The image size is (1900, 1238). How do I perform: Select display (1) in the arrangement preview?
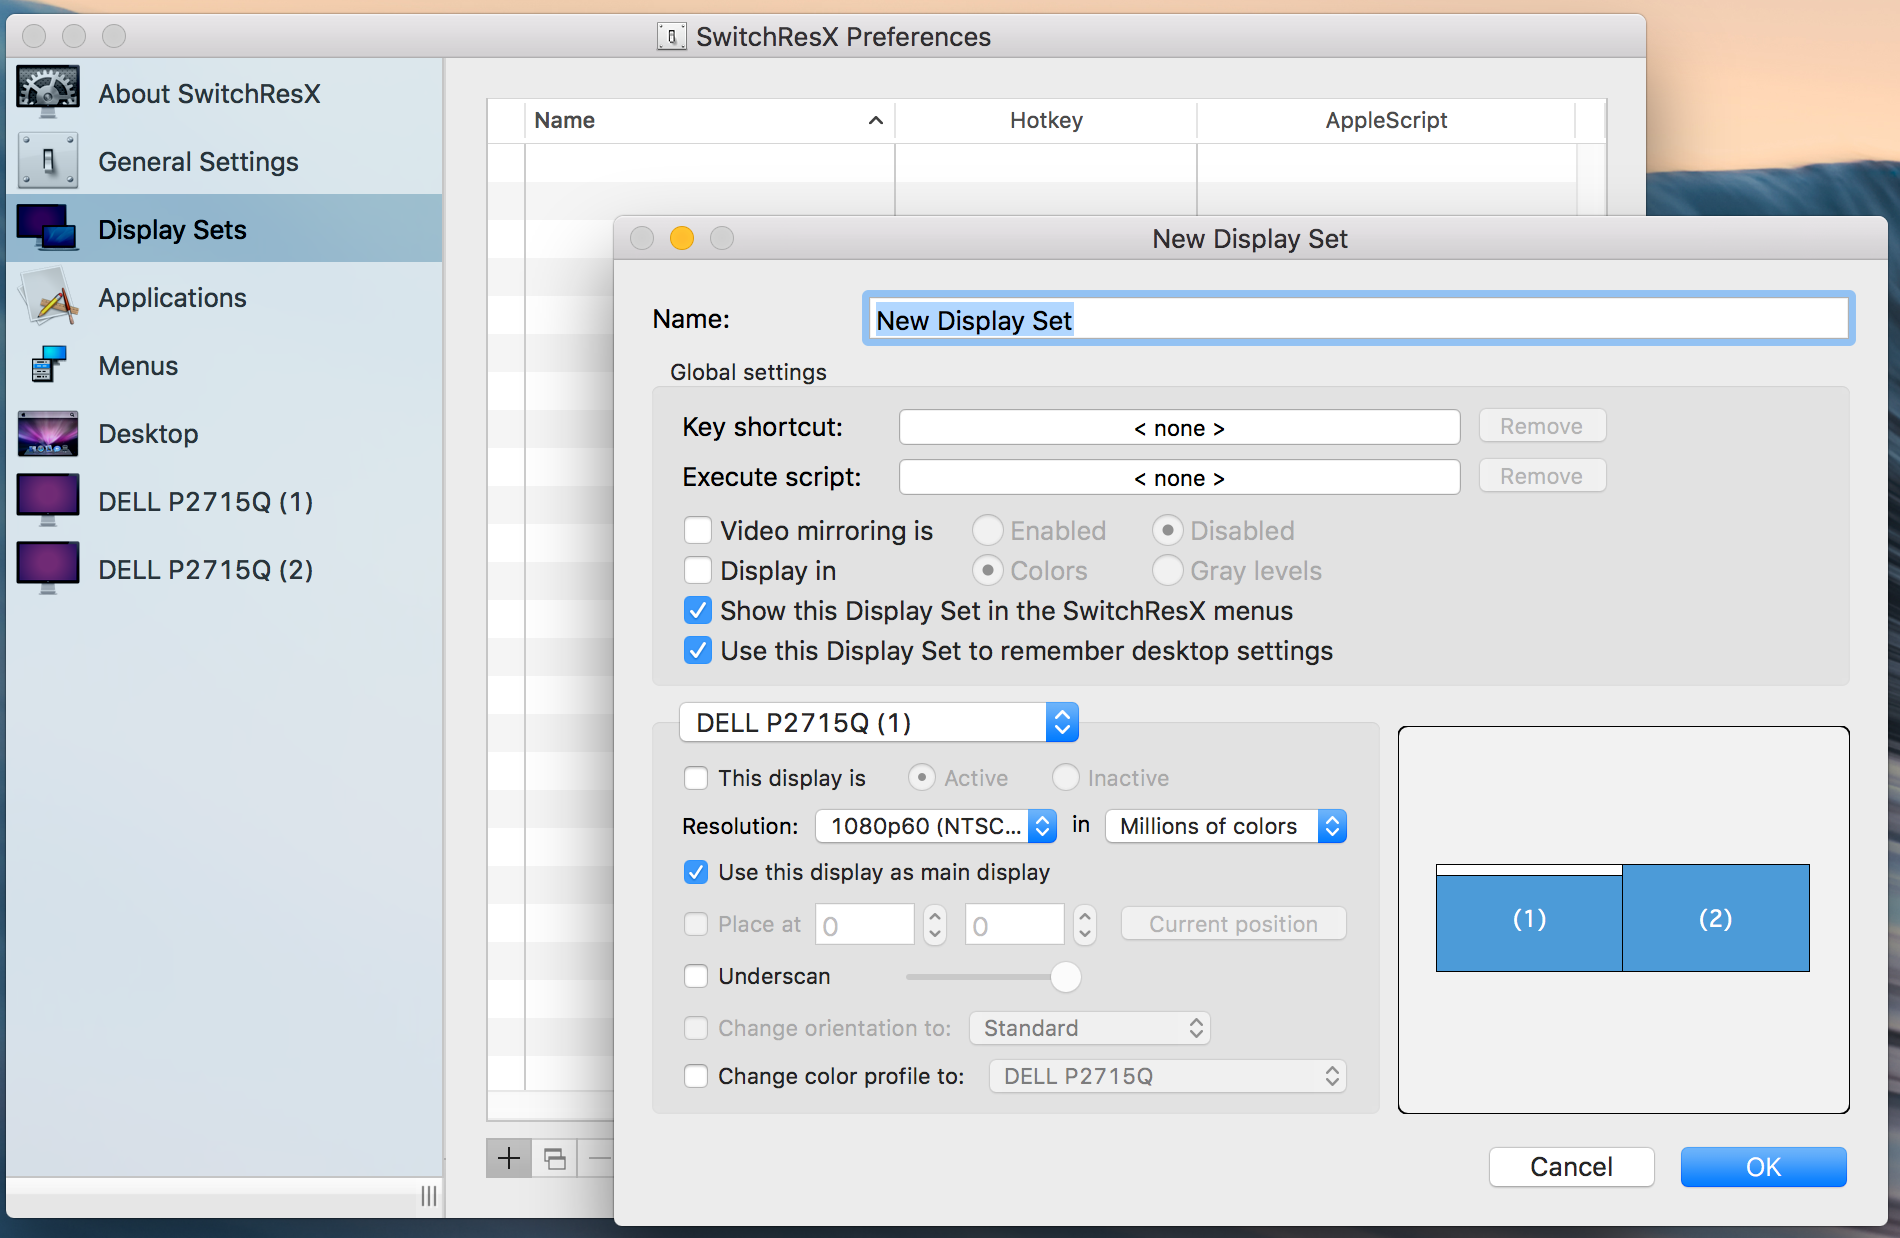tap(1529, 918)
